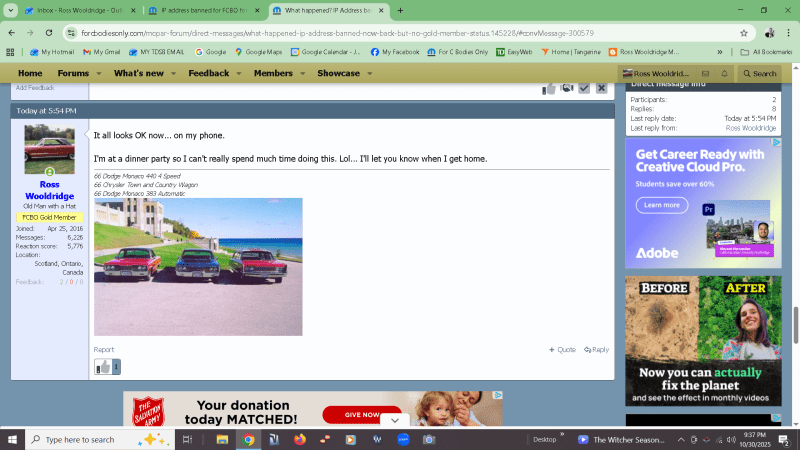Open Firefox from the taskbar

pos(299,439)
